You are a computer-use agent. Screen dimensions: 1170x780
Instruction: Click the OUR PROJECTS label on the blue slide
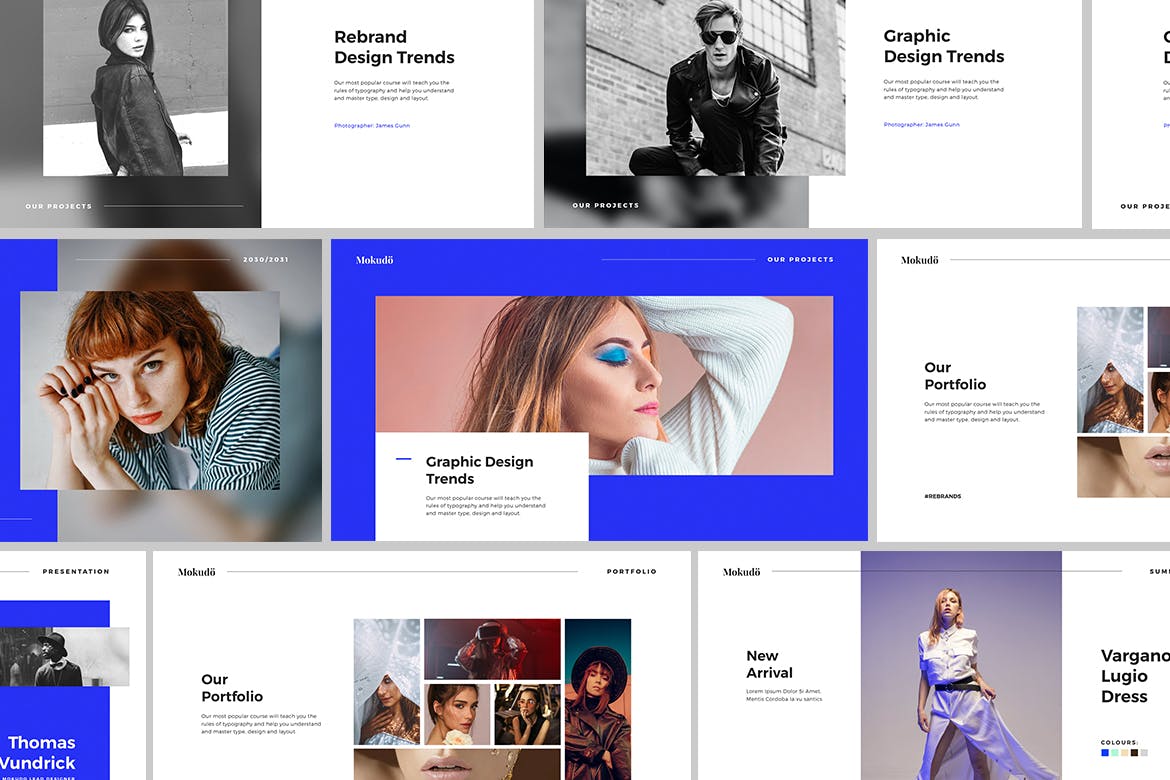[800, 260]
